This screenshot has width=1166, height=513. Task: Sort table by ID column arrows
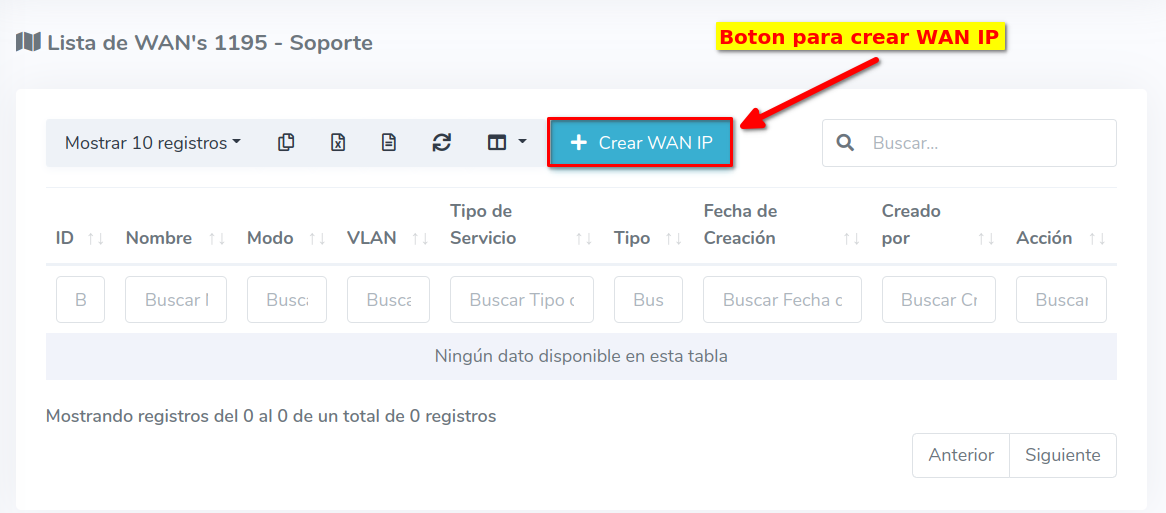(95, 238)
